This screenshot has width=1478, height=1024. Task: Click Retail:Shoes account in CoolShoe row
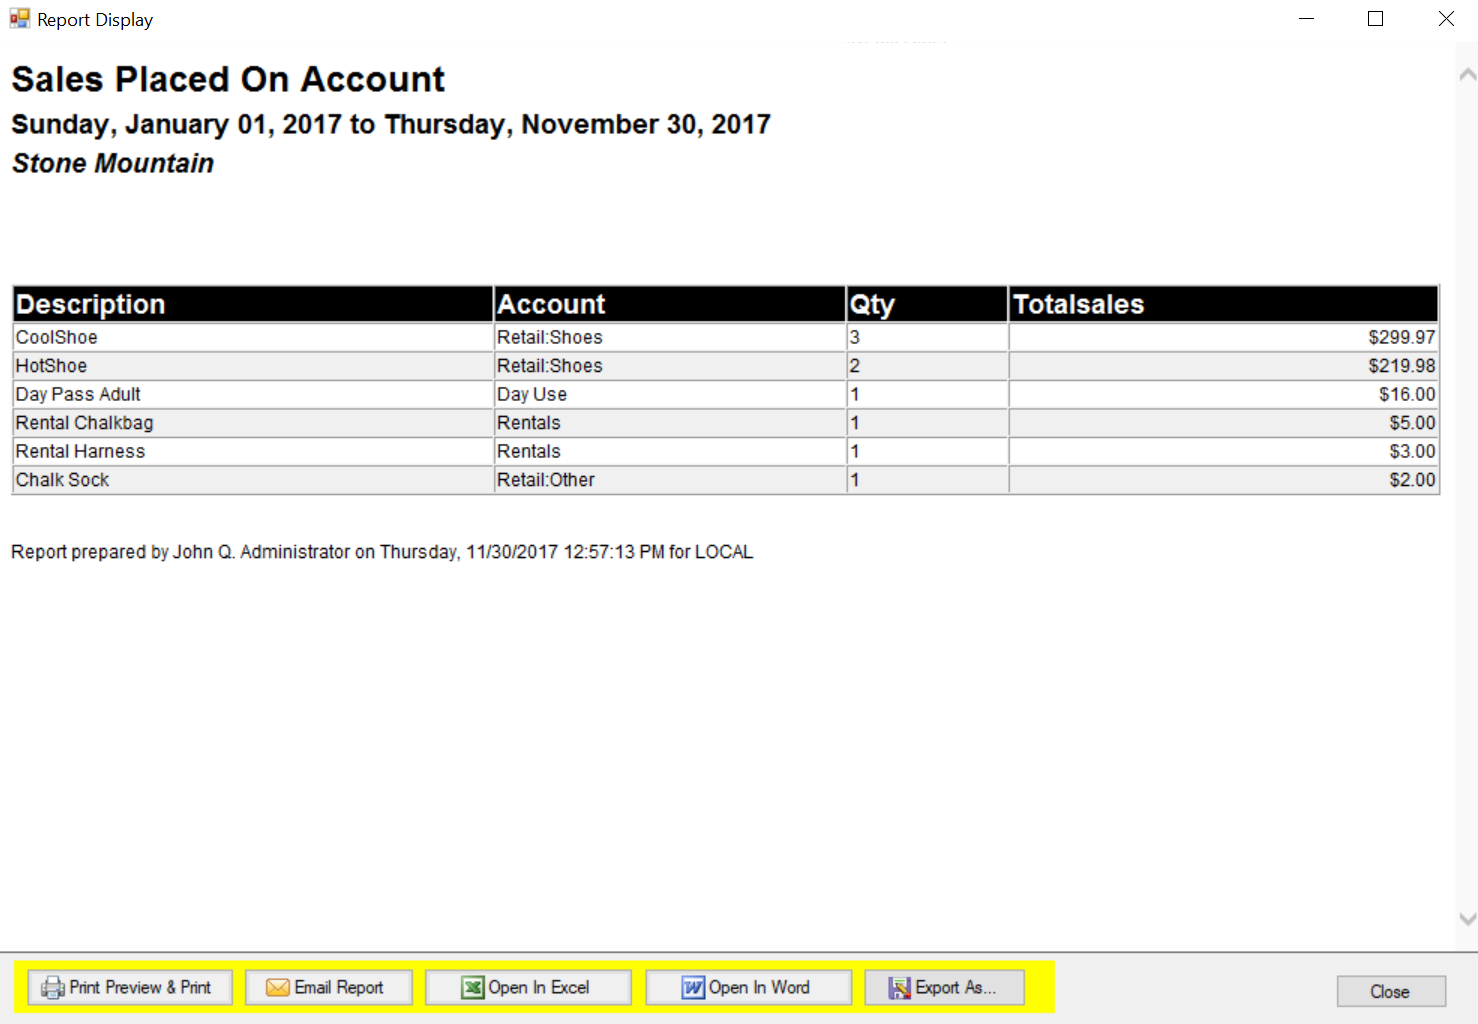[670, 337]
